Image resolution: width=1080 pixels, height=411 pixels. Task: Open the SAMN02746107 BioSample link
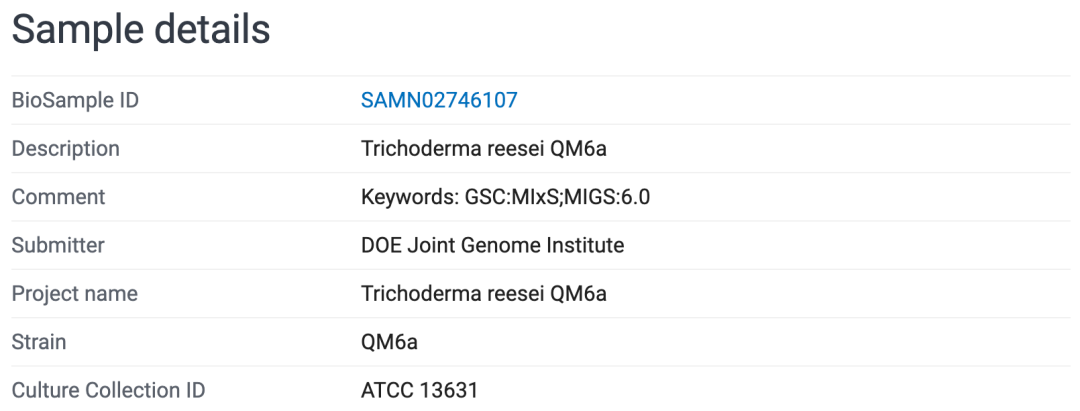click(439, 100)
